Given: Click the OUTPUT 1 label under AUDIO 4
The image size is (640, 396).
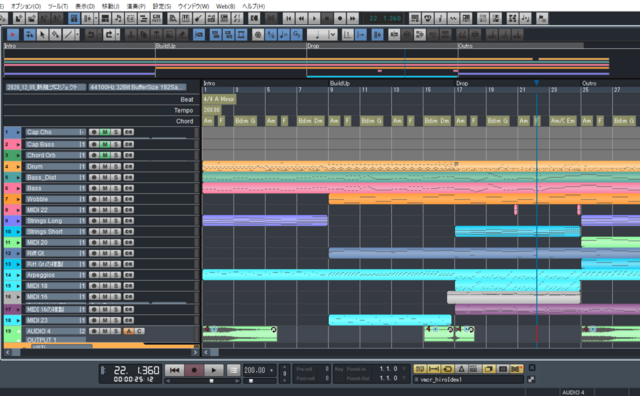Looking at the screenshot, I should pos(42,340).
